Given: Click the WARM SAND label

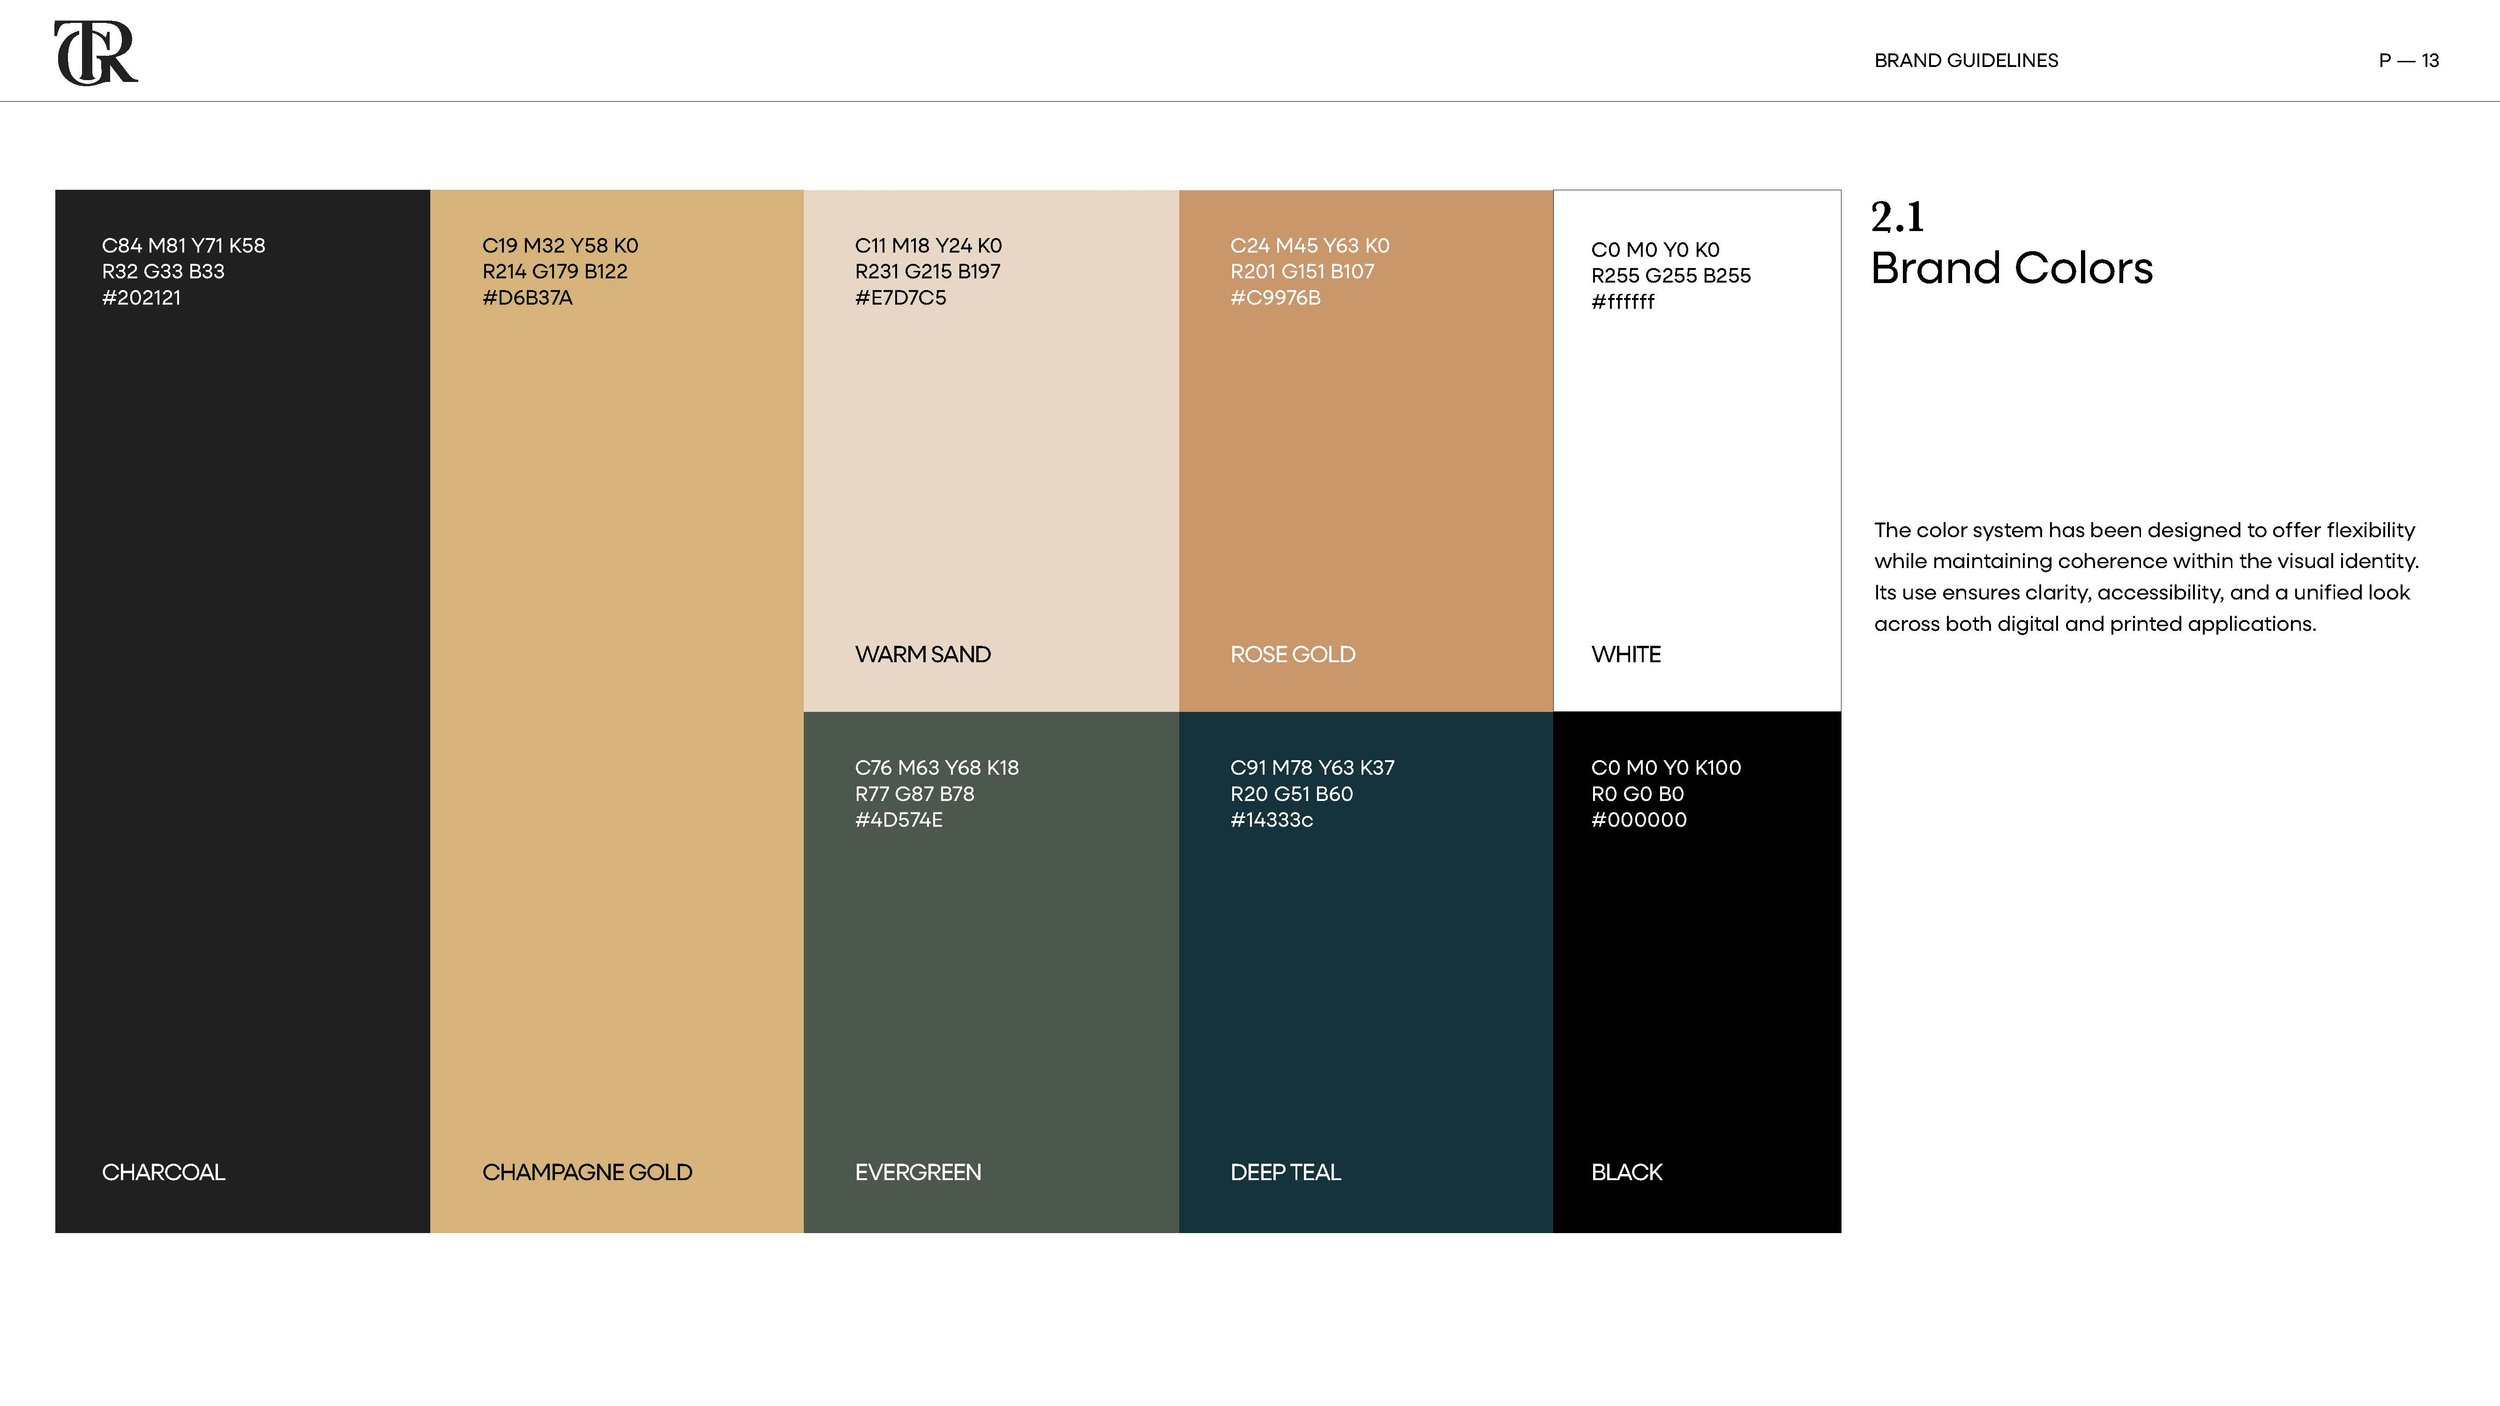Looking at the screenshot, I should (x=923, y=655).
